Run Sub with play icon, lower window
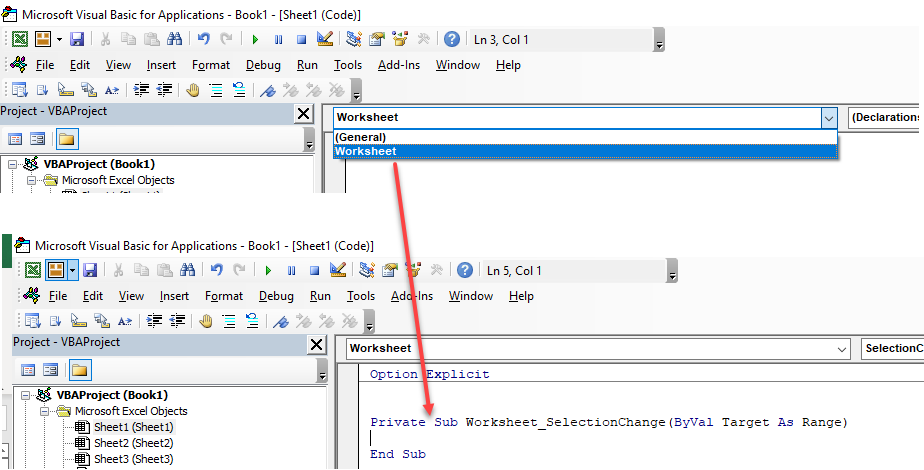924x470 pixels. pyautogui.click(x=268, y=270)
